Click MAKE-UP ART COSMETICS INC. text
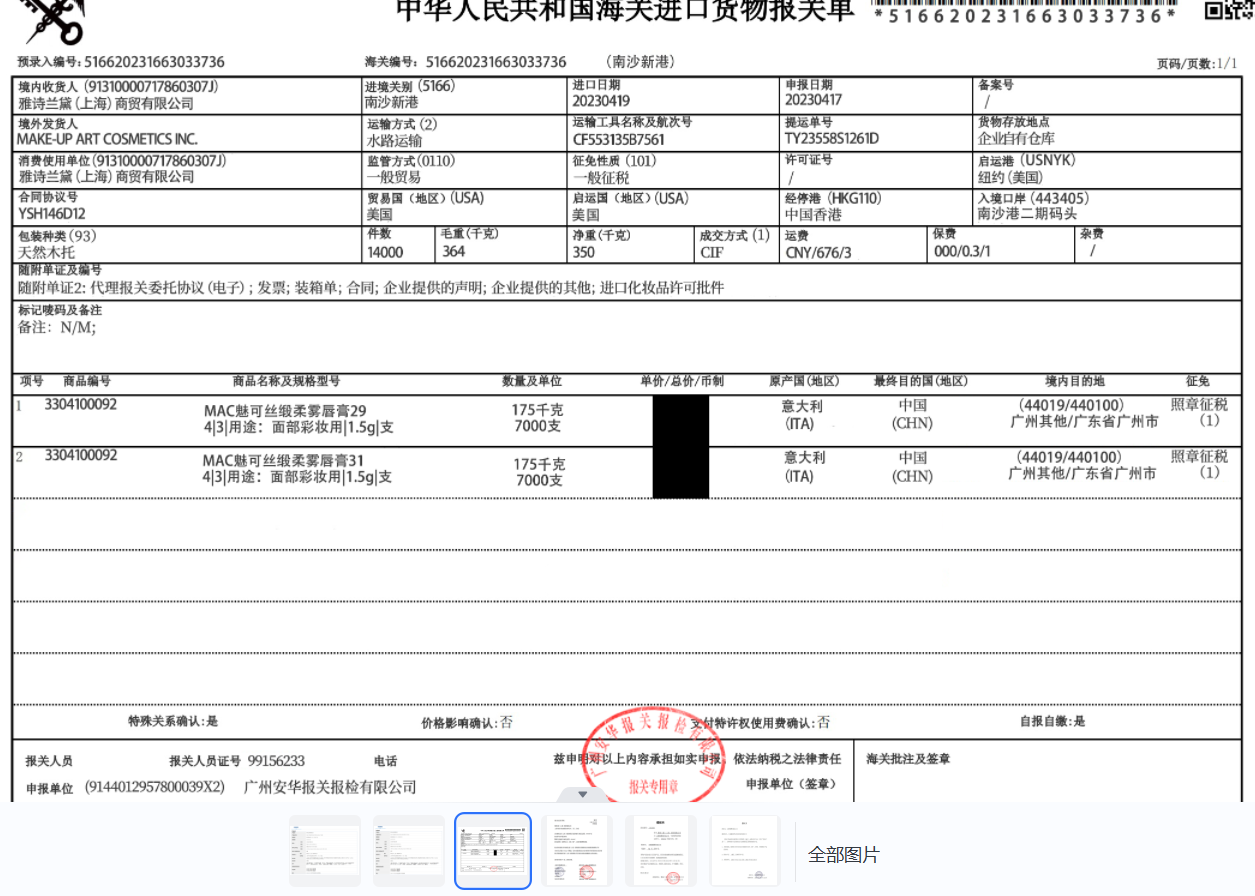The height and width of the screenshot is (896, 1255). pos(107,139)
